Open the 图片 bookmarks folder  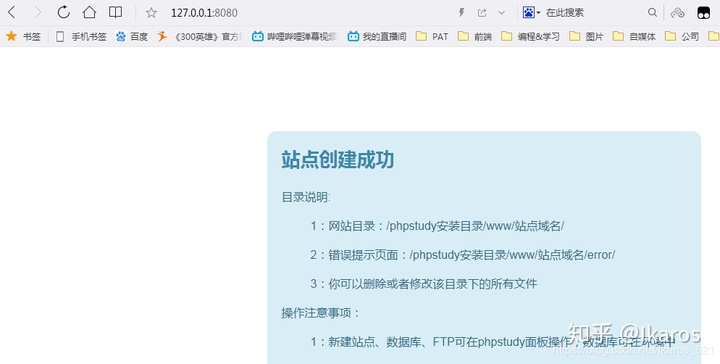click(x=586, y=36)
